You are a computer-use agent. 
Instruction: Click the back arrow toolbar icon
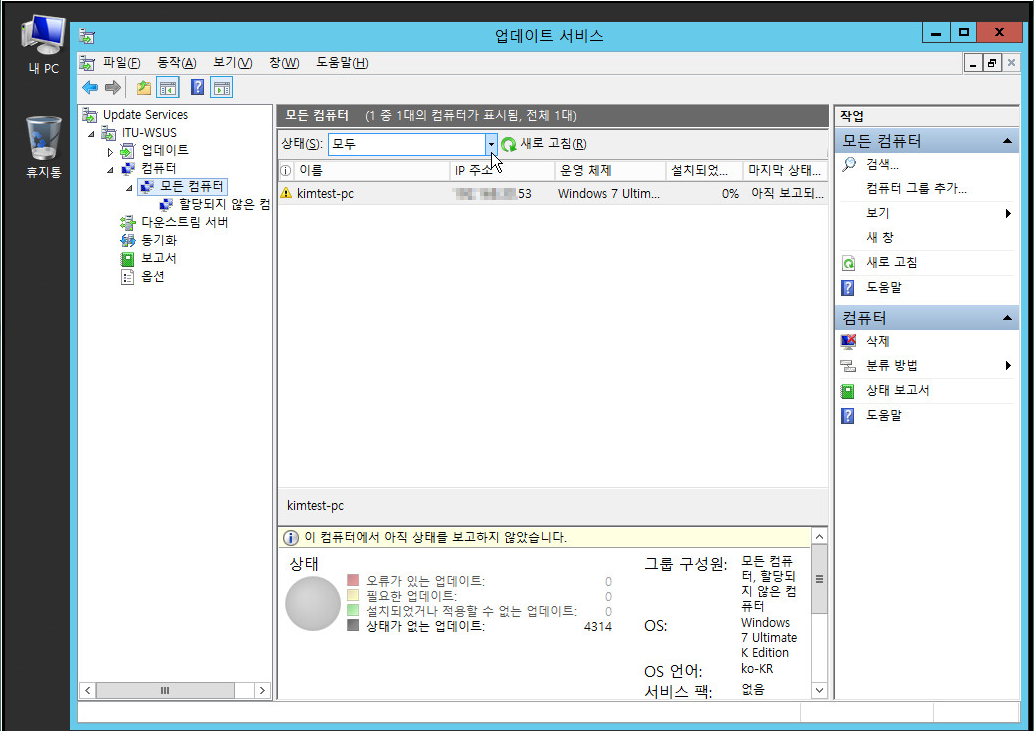point(90,88)
